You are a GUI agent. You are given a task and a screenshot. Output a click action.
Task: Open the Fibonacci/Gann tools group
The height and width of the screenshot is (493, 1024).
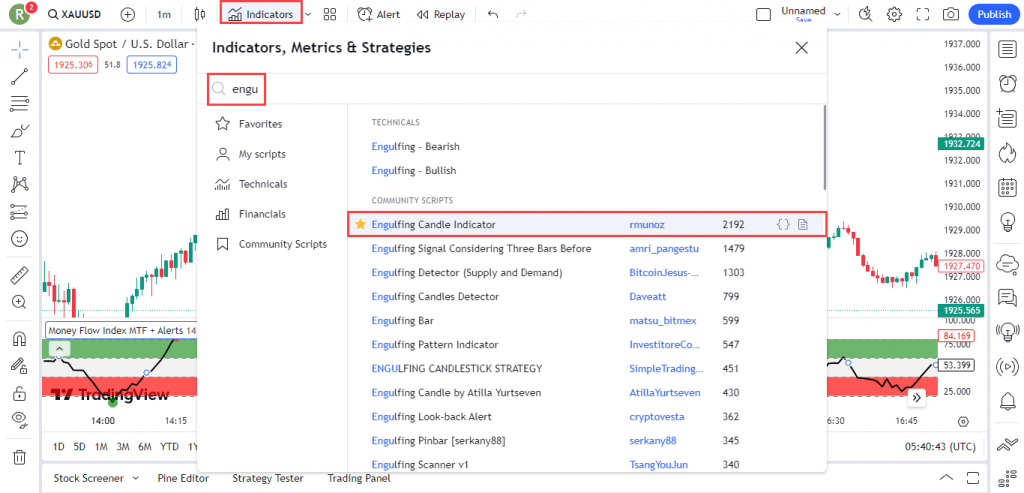20,104
